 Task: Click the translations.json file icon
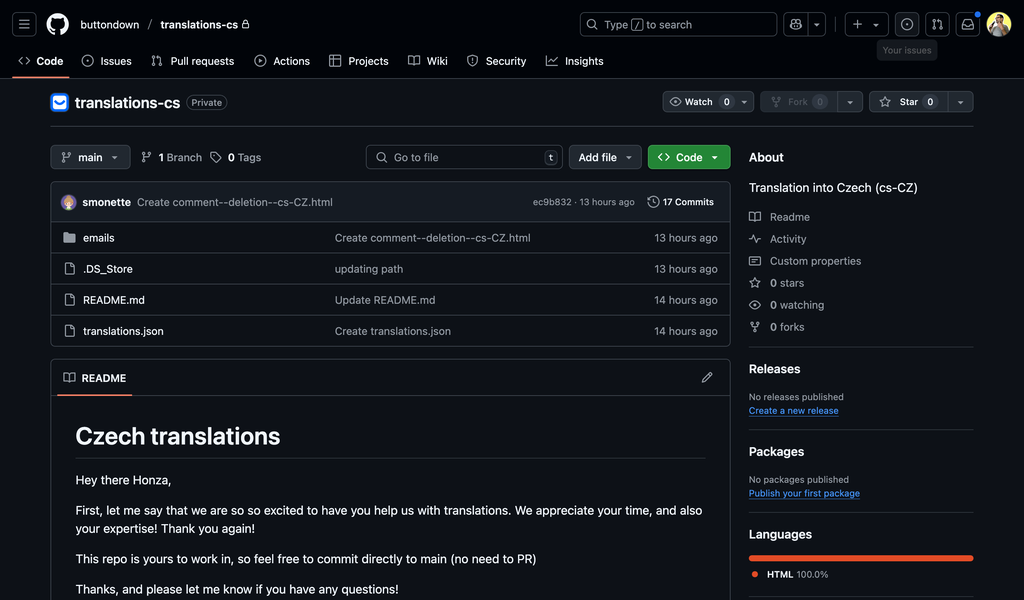[70, 331]
